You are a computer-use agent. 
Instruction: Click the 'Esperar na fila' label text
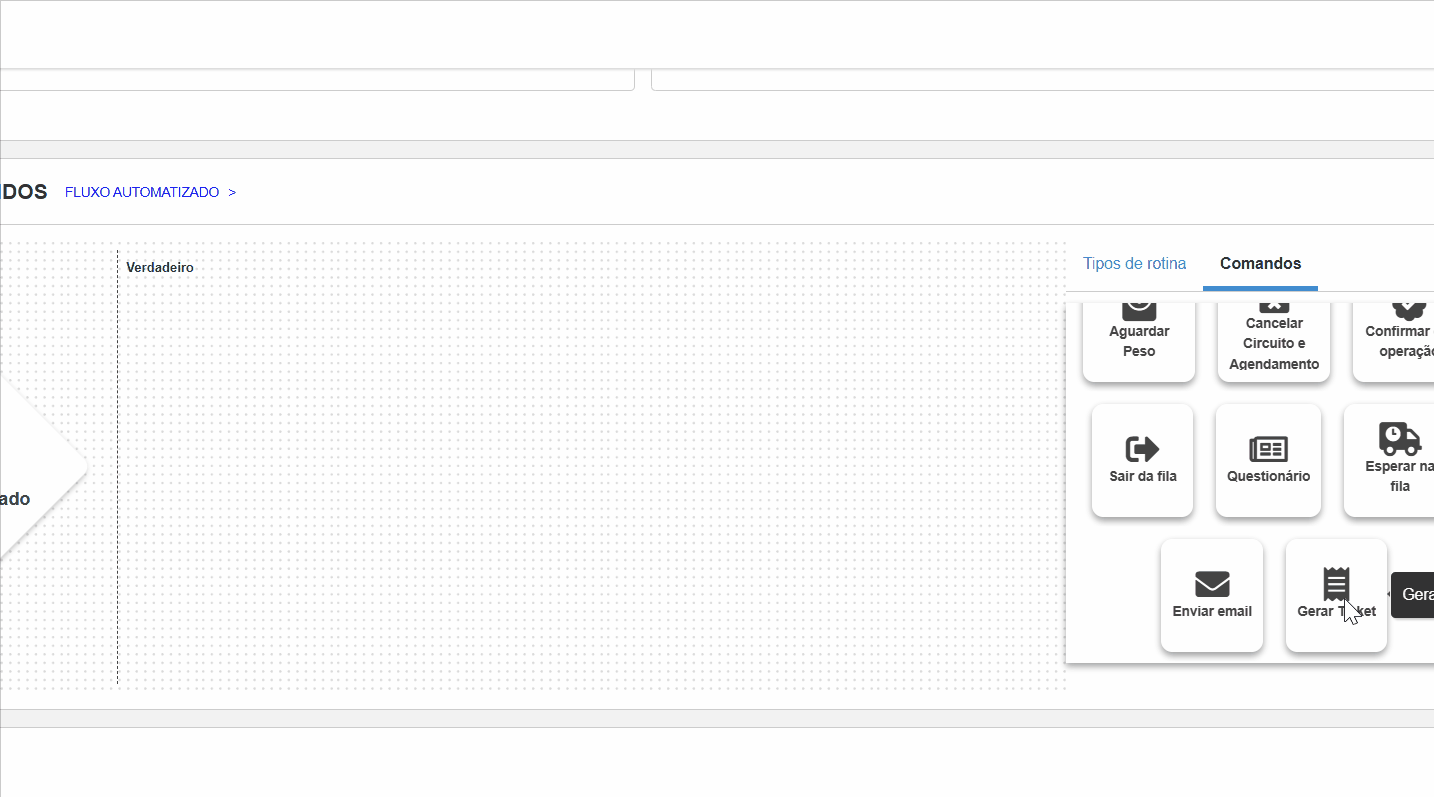pos(1399,477)
